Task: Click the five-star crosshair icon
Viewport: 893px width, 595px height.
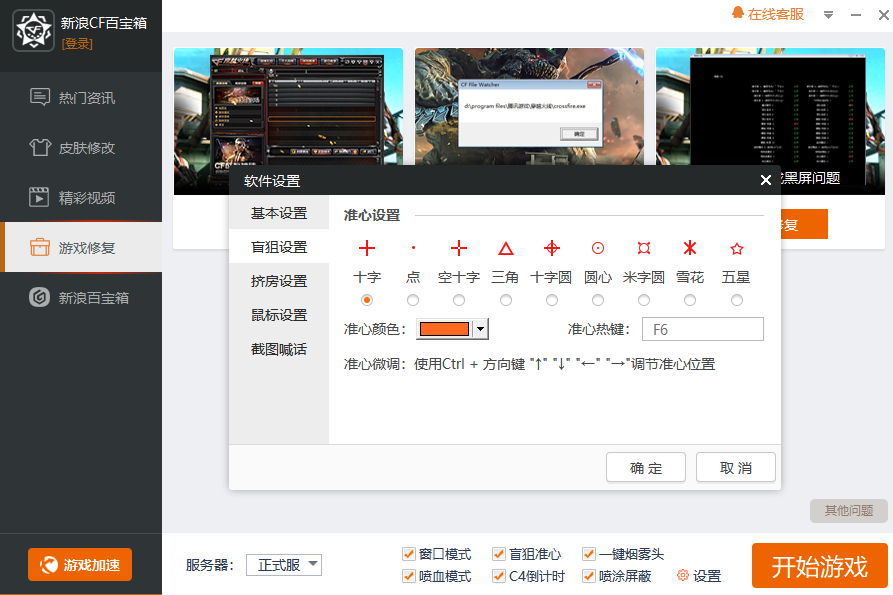Action: click(737, 248)
